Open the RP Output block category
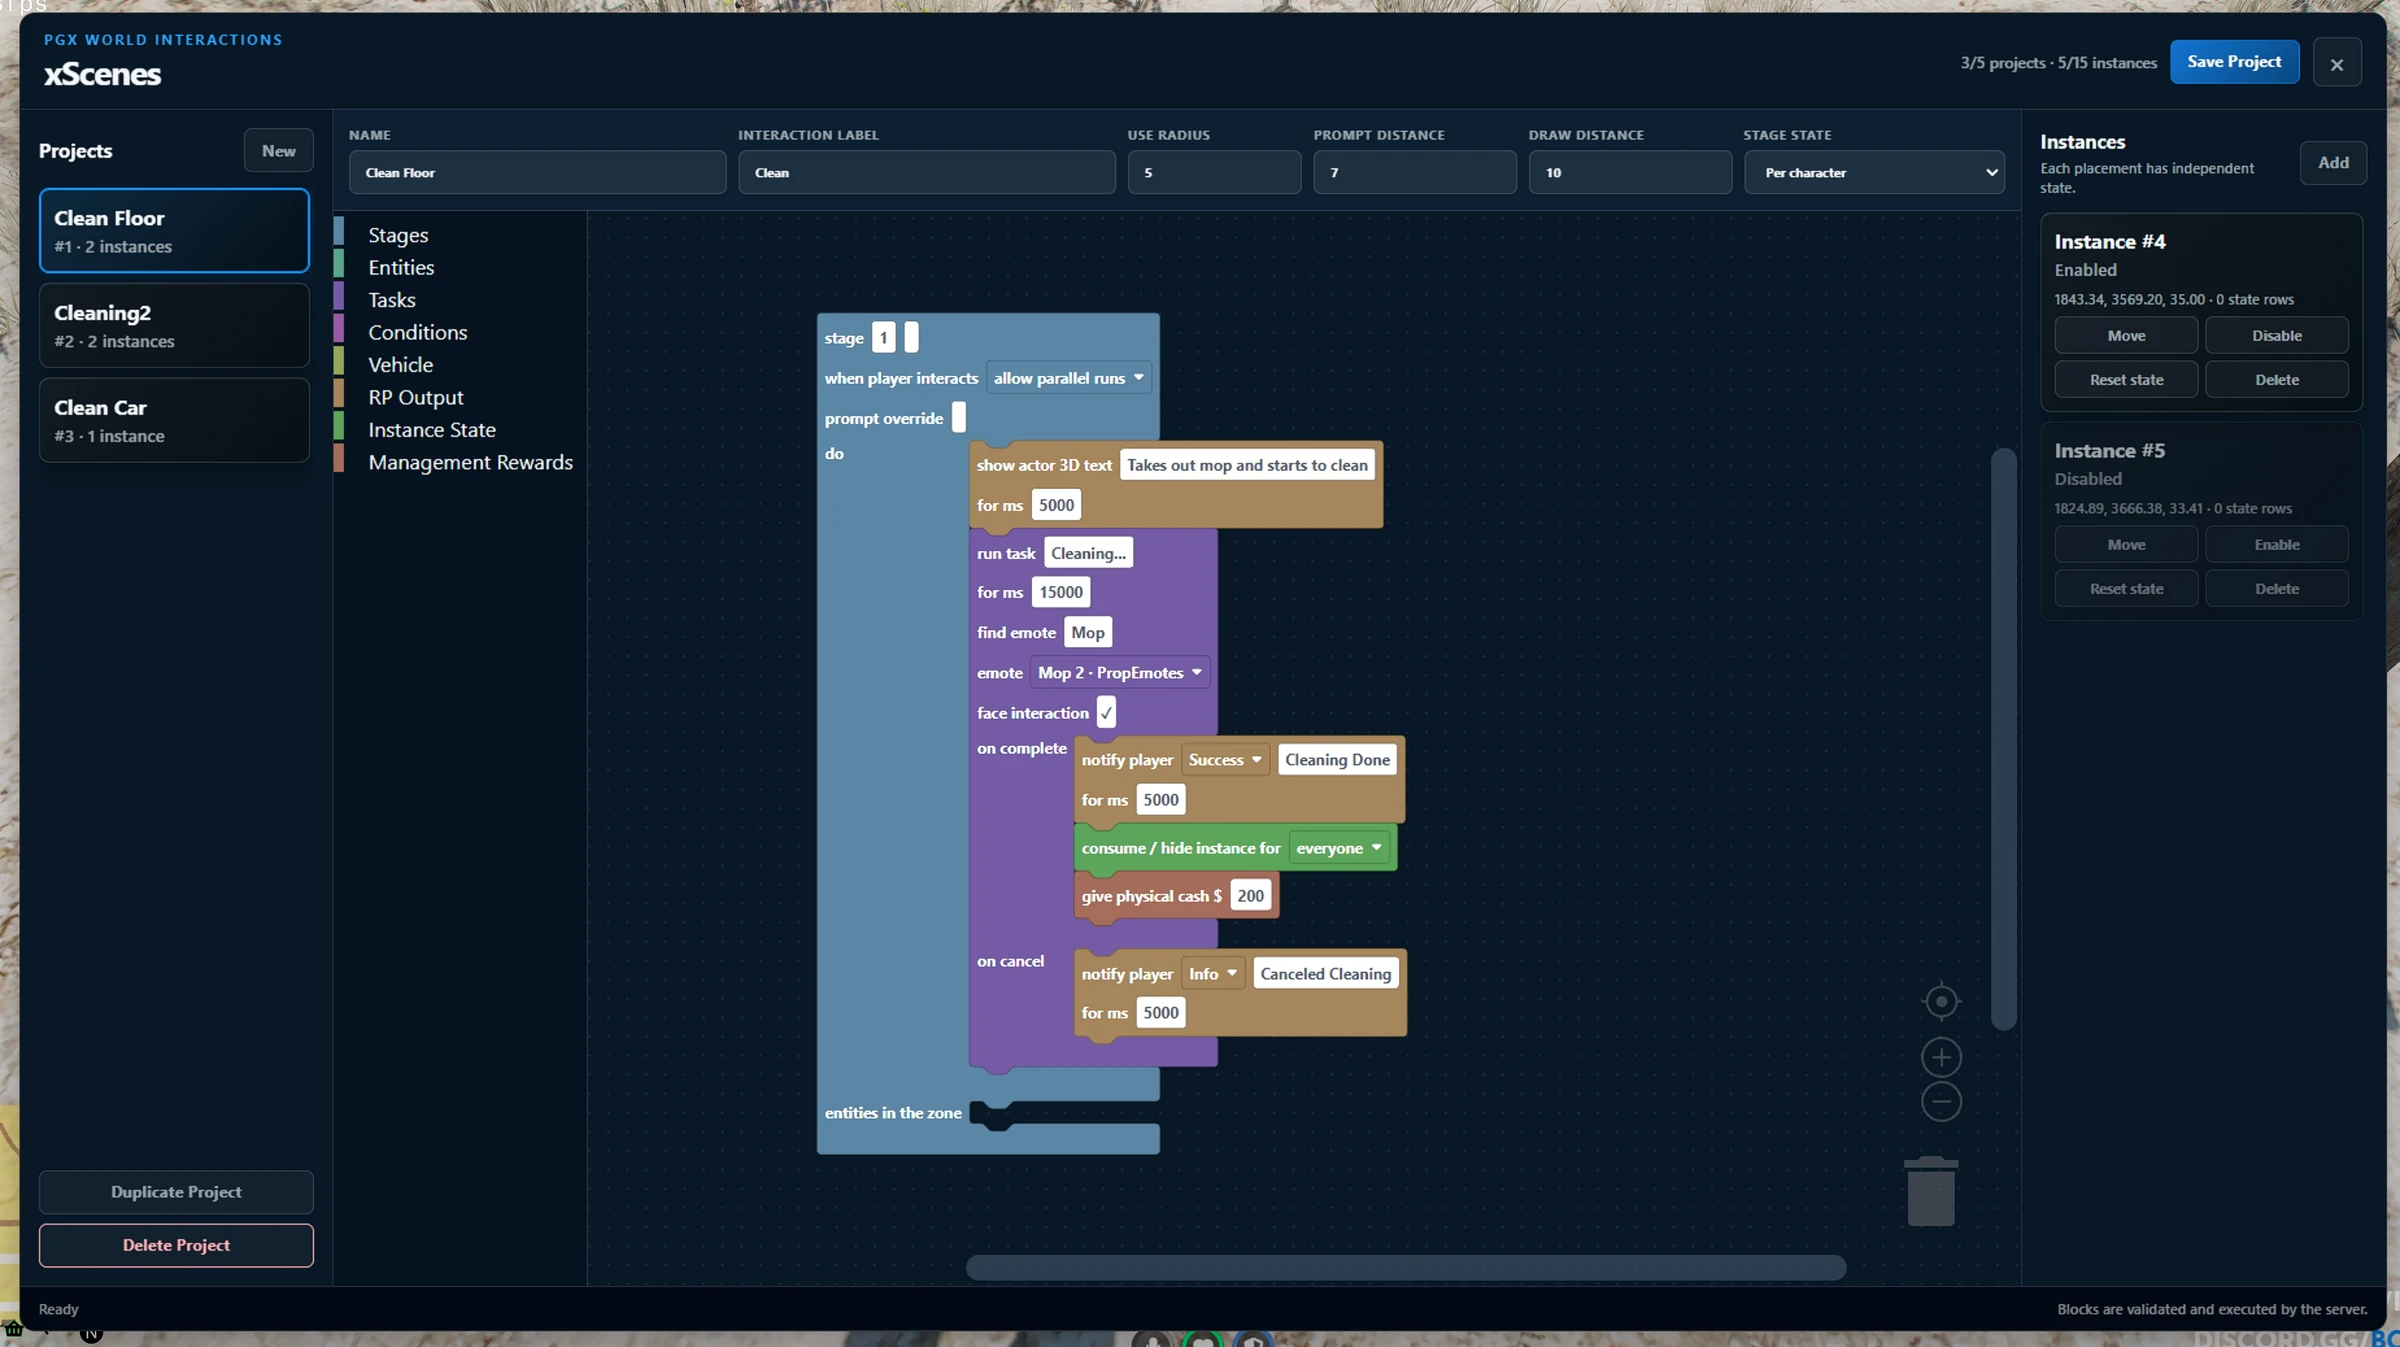This screenshot has width=2400, height=1347. pos(415,397)
